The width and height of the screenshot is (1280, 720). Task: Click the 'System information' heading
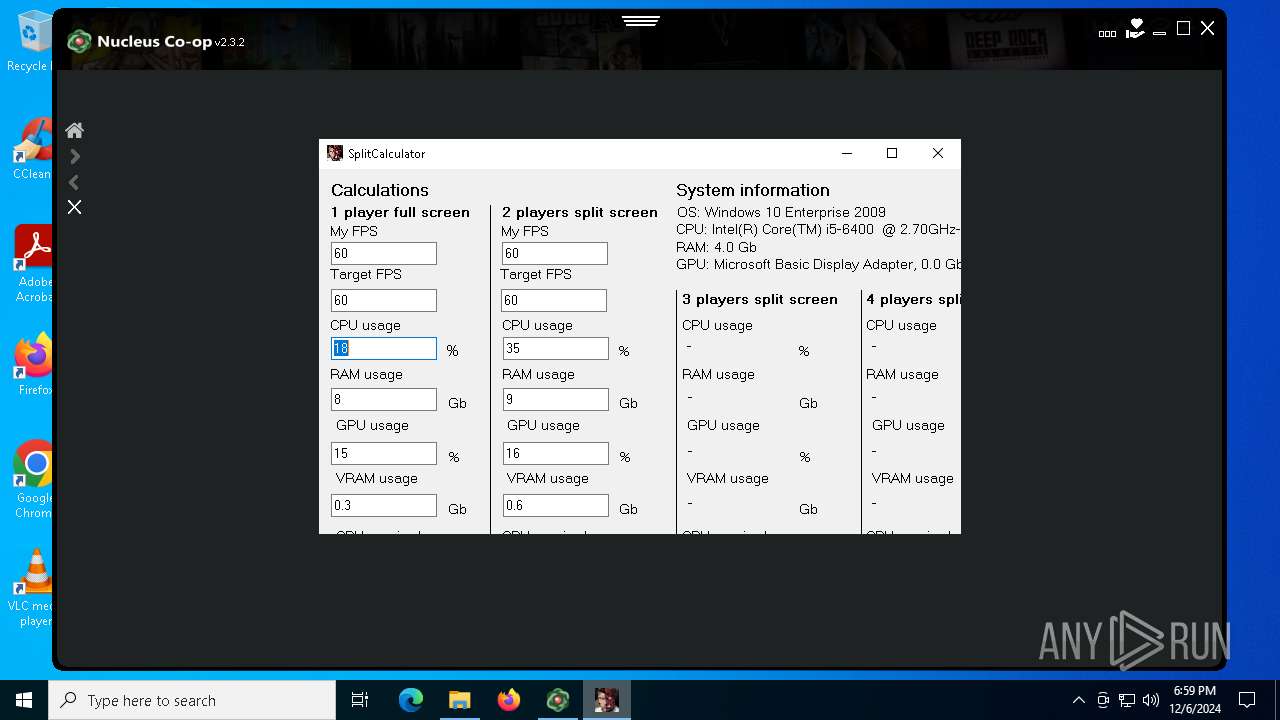coord(753,190)
